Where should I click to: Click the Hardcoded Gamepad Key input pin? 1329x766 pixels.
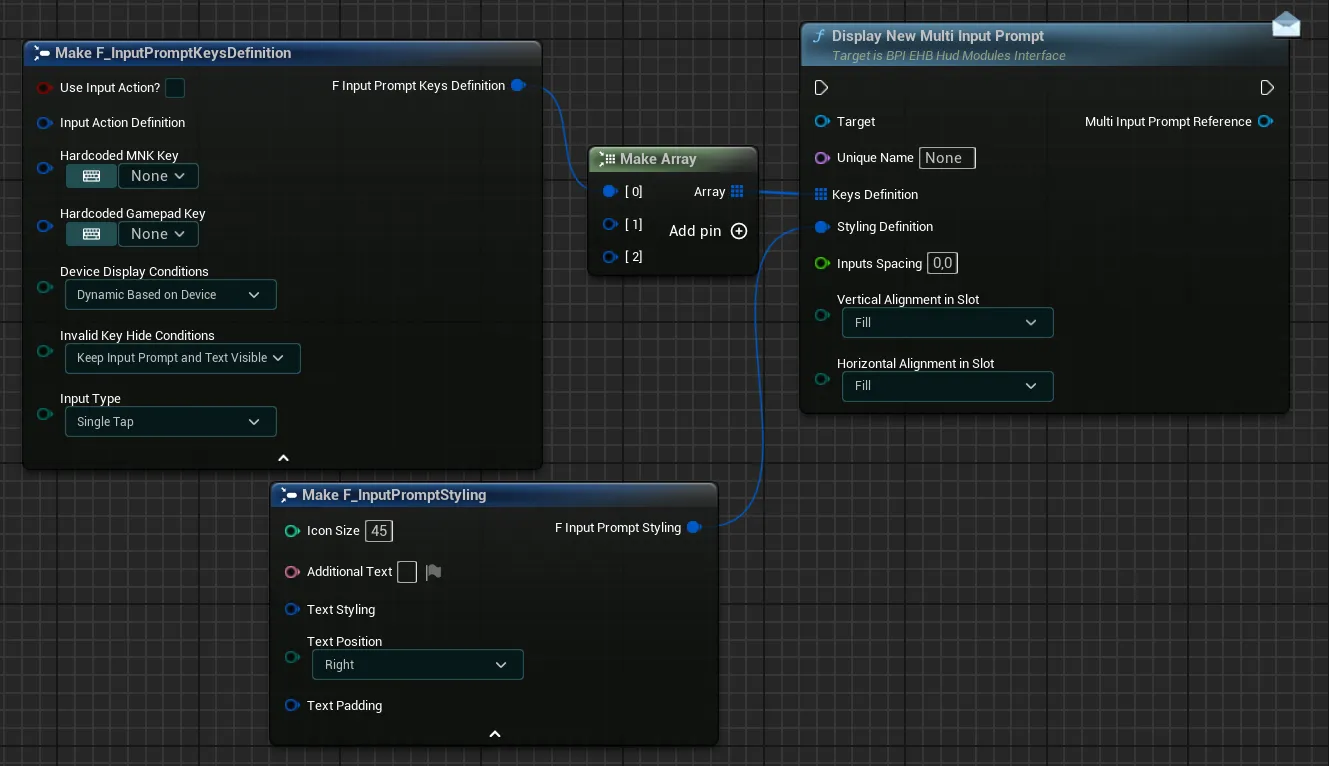44,226
